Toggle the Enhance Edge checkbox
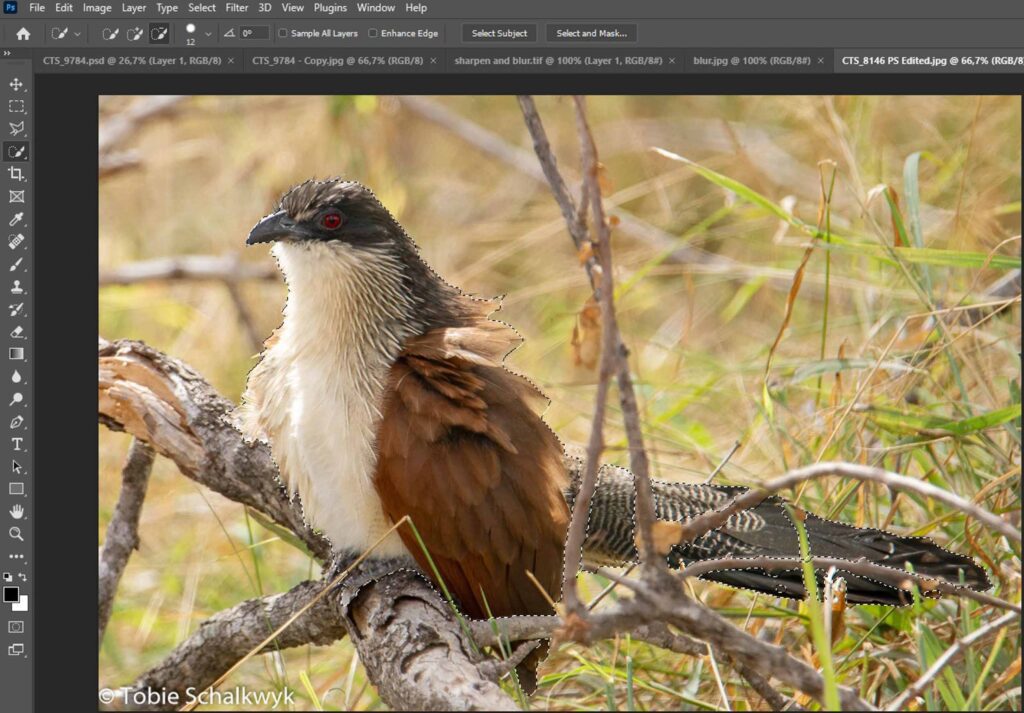Image resolution: width=1024 pixels, height=713 pixels. tap(373, 33)
